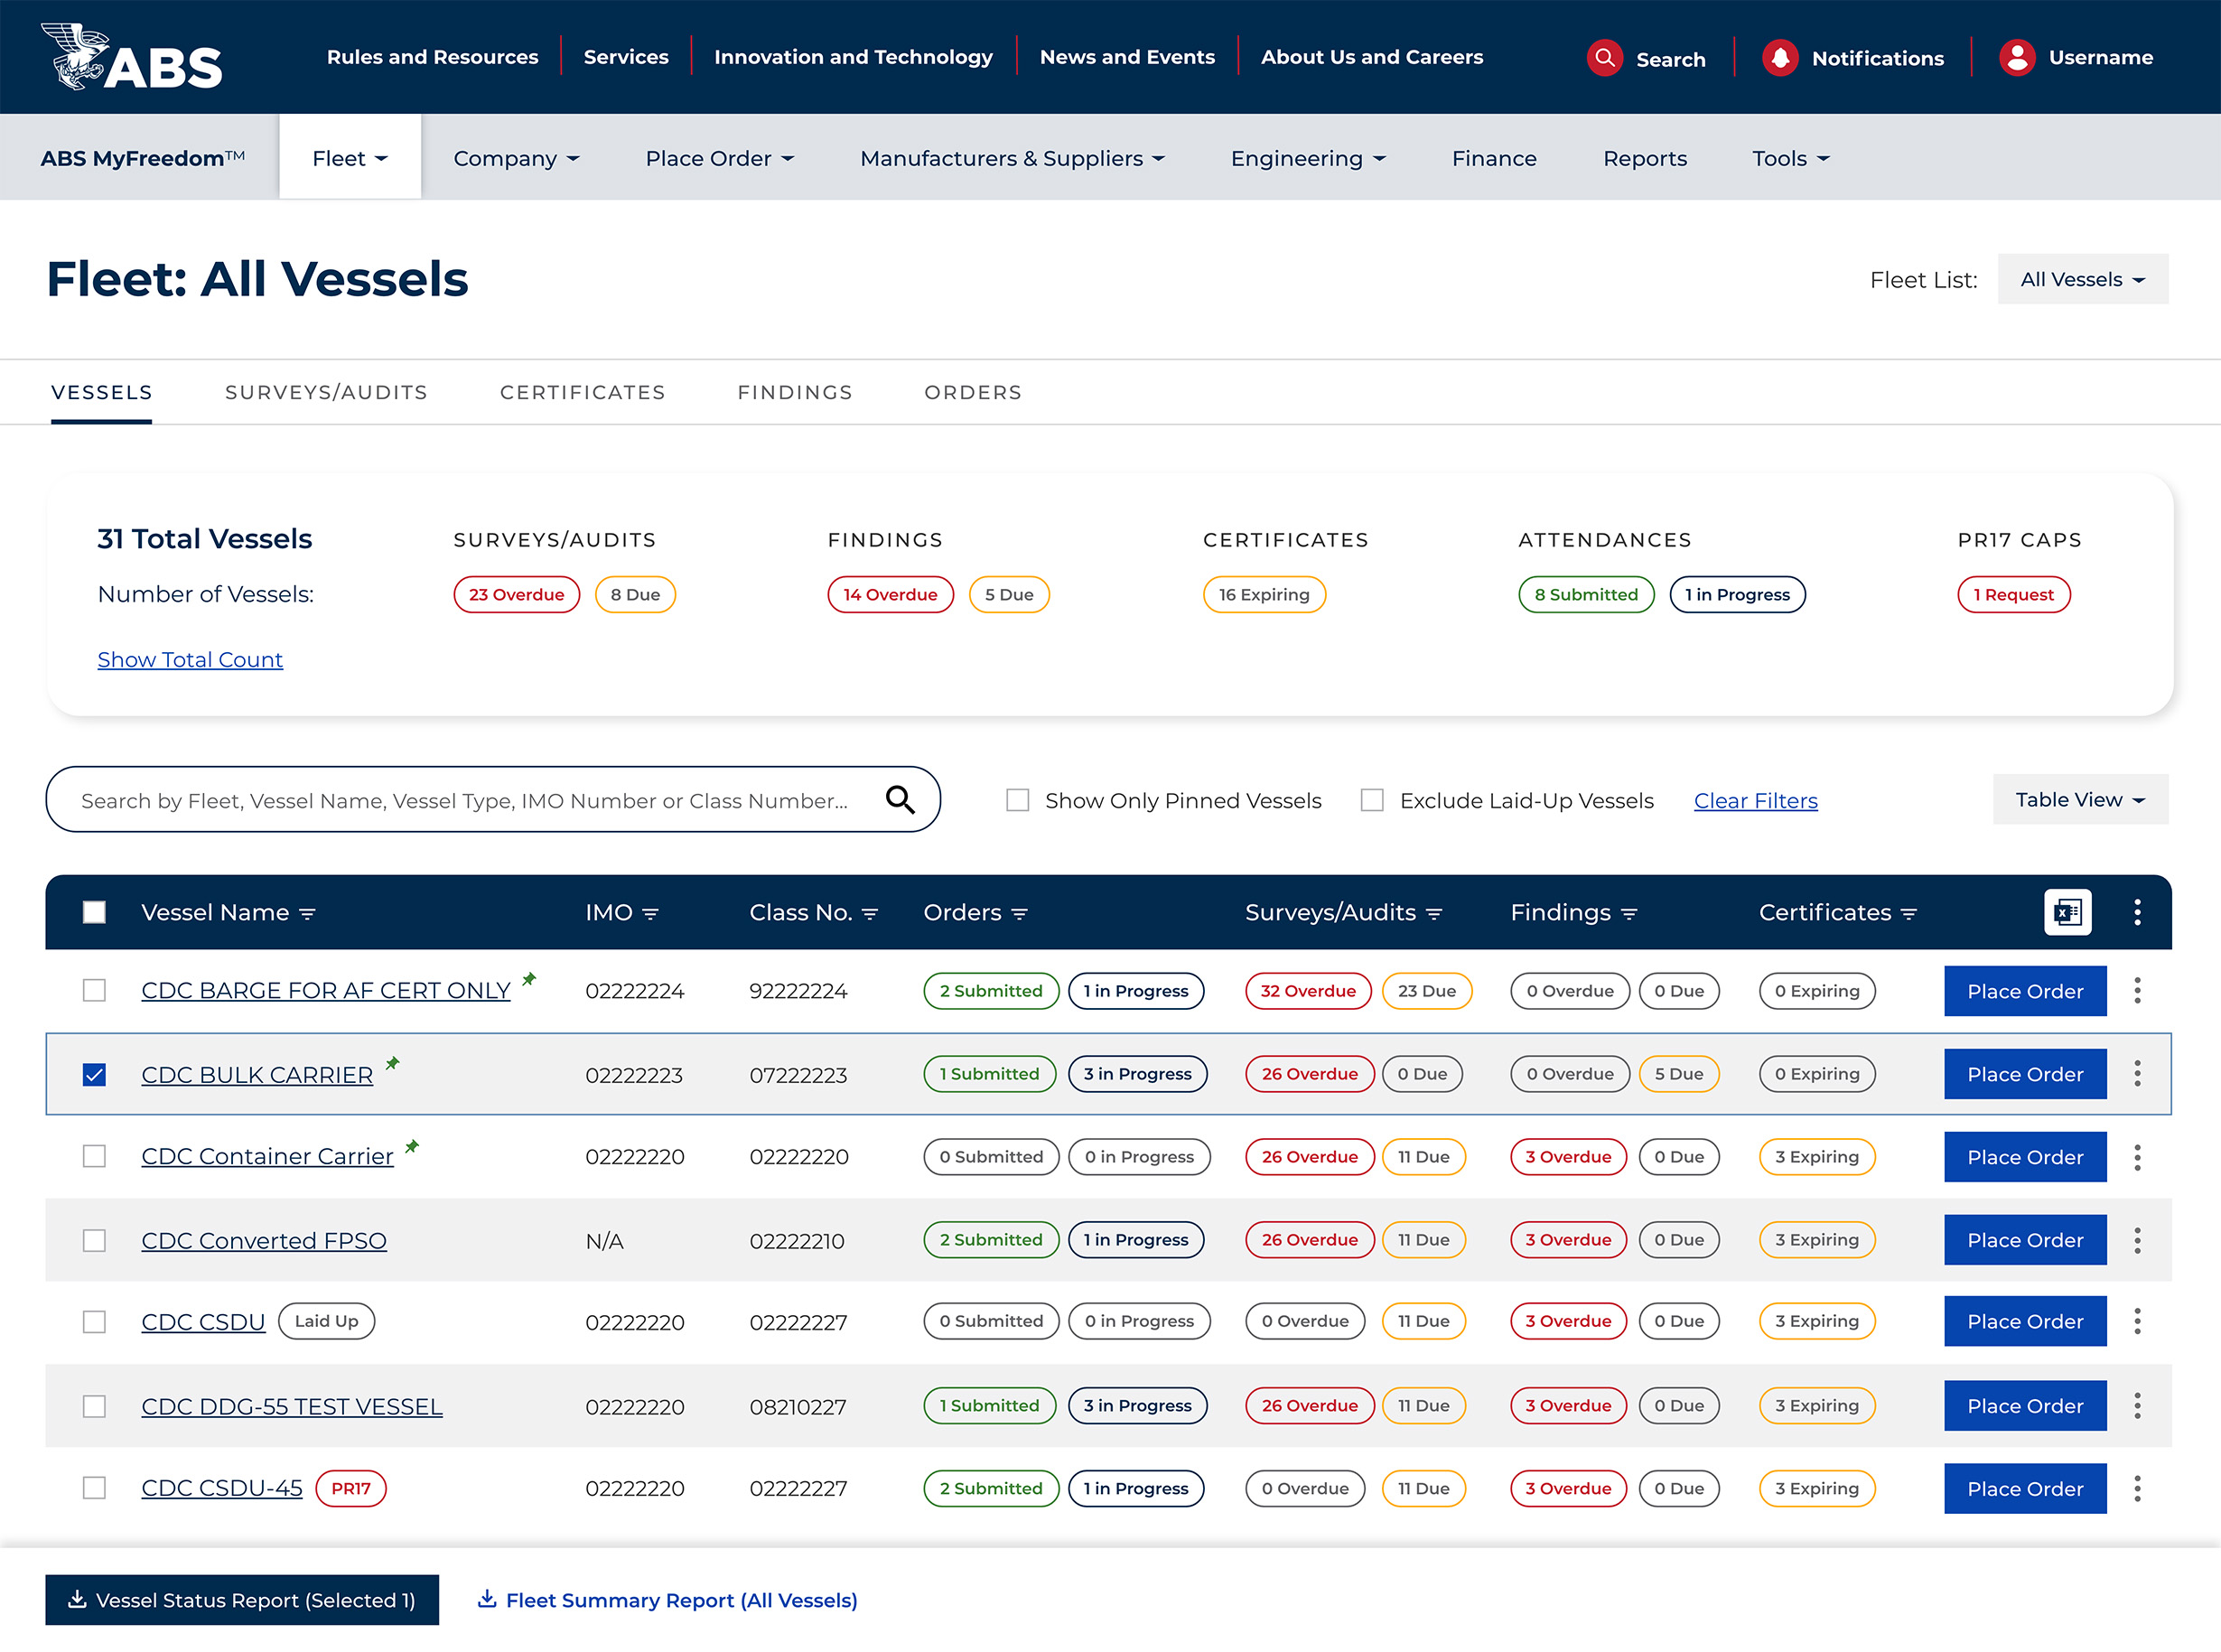2221x1652 pixels.
Task: Check the CDC BARGE FOR AF CERT ONLY row checkbox
Action: point(94,990)
